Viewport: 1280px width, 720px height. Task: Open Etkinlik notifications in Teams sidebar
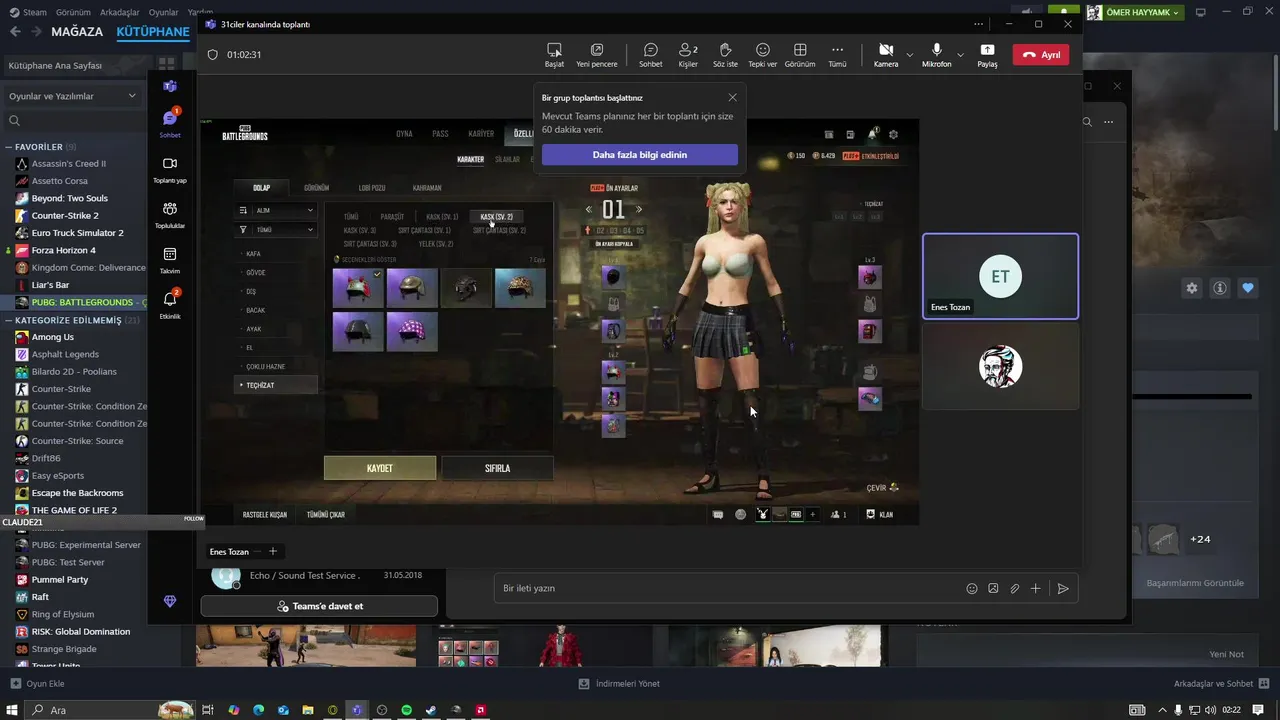click(170, 304)
